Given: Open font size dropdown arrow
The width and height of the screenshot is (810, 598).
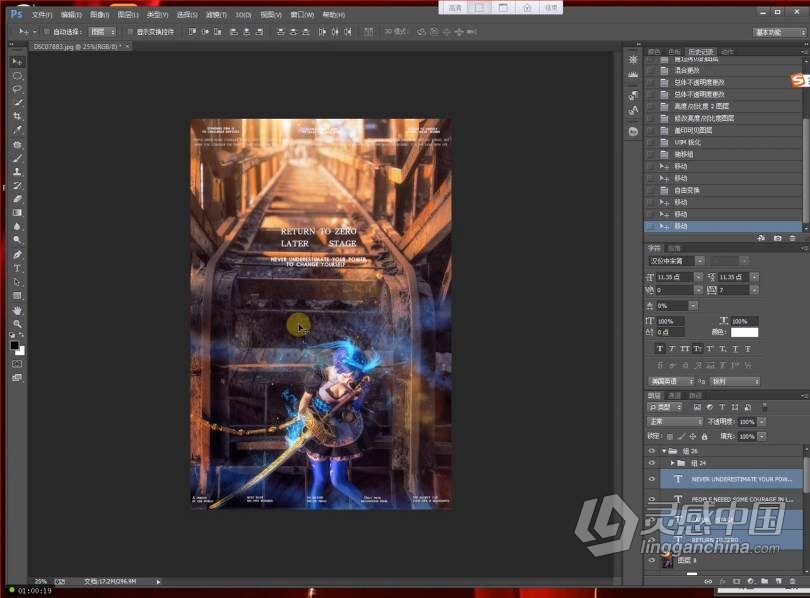Looking at the screenshot, I should 698,277.
